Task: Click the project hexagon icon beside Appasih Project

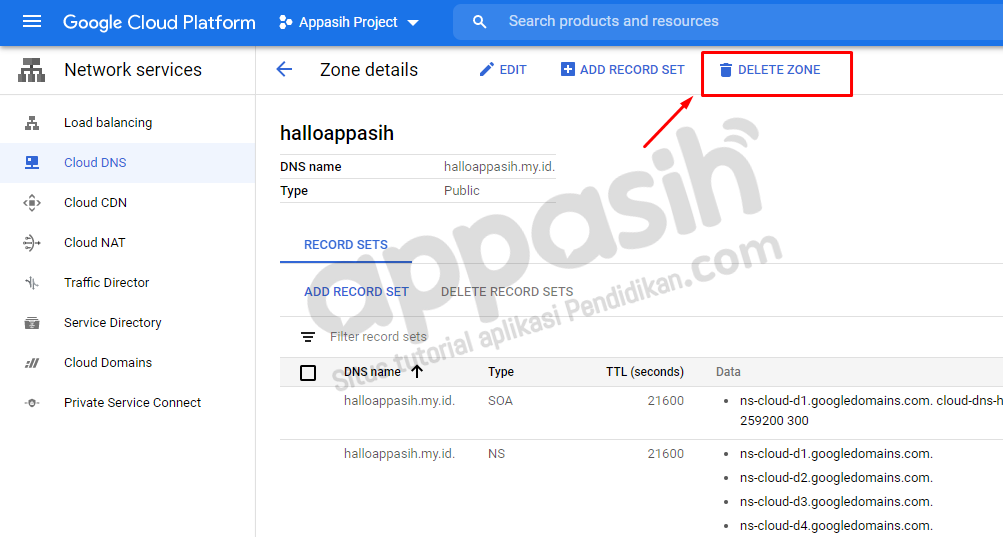Action: click(x=285, y=22)
